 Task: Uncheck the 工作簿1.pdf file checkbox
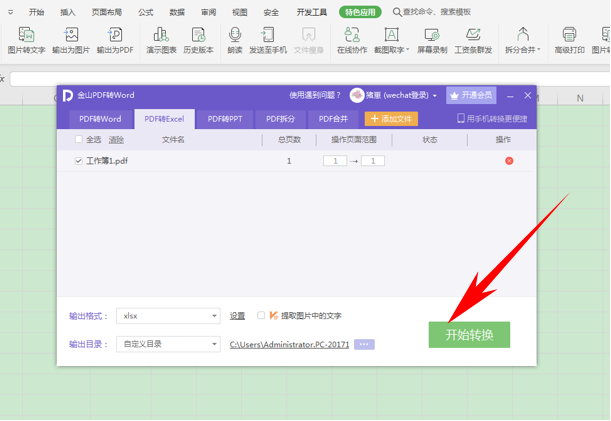coord(78,161)
